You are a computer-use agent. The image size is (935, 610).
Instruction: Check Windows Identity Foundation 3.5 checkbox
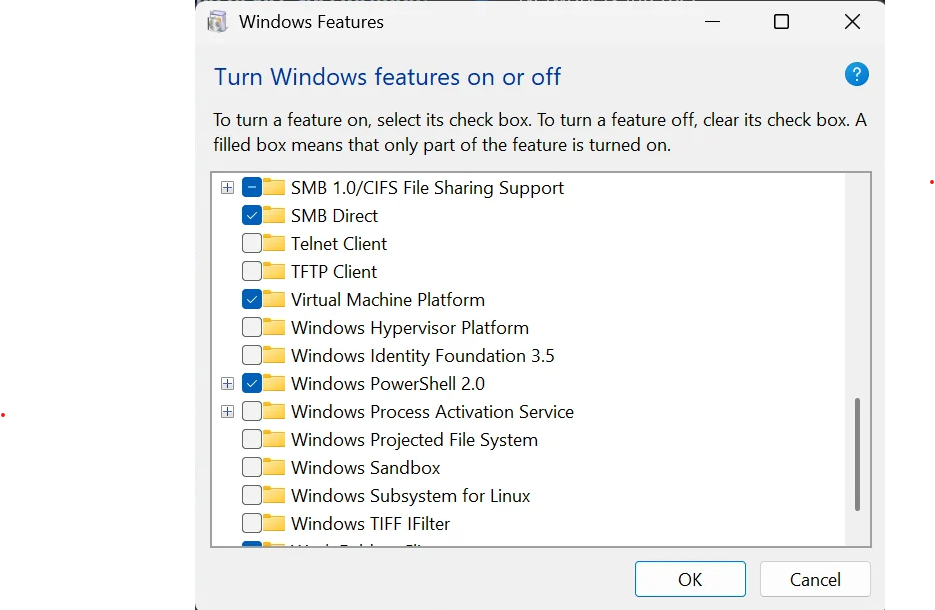(x=252, y=355)
